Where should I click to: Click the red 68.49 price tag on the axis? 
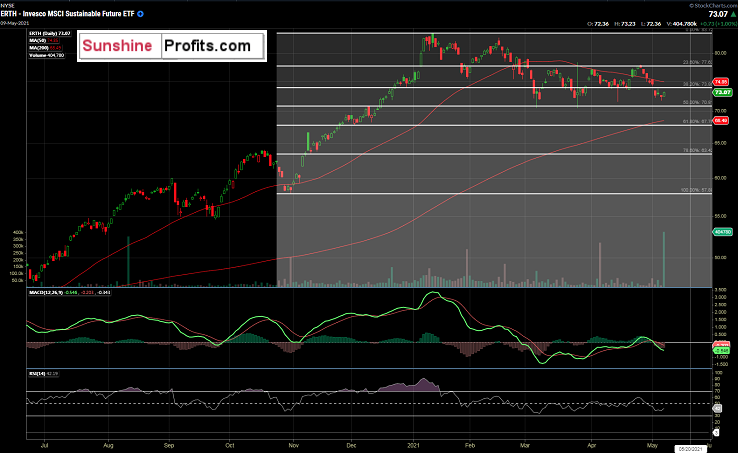coord(721,121)
